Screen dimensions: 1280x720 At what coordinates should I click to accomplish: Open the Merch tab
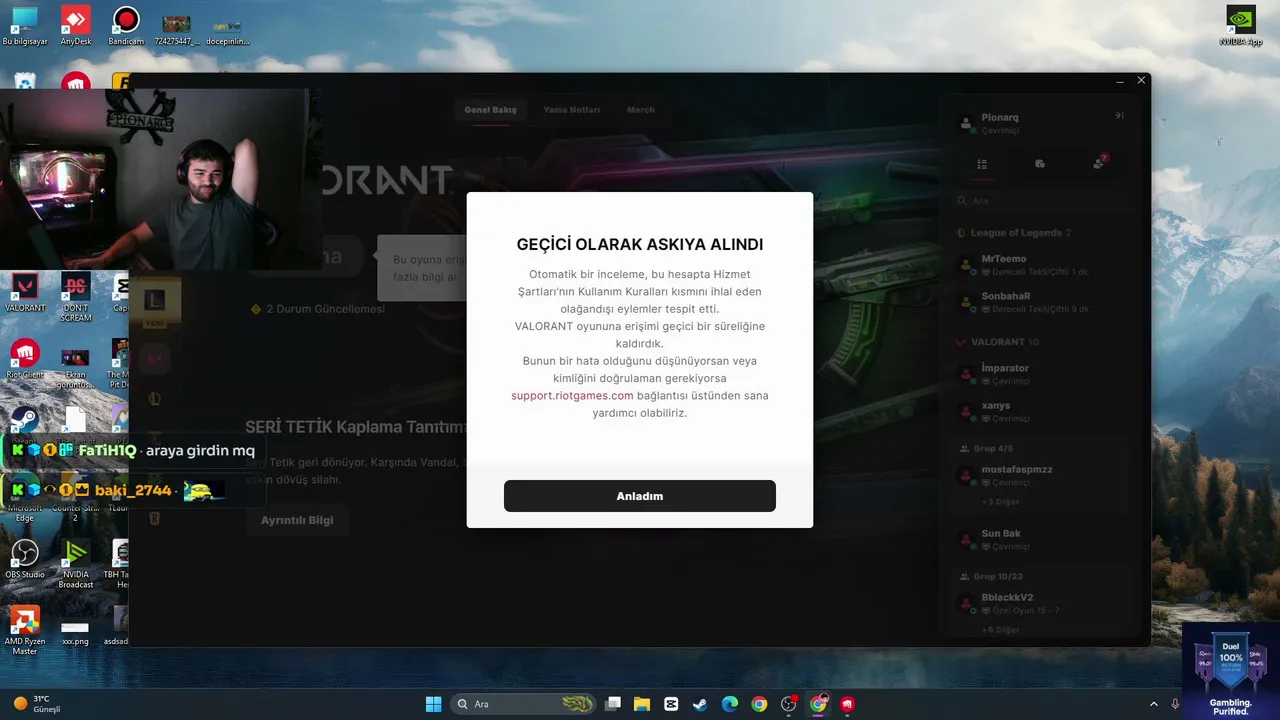(x=641, y=110)
